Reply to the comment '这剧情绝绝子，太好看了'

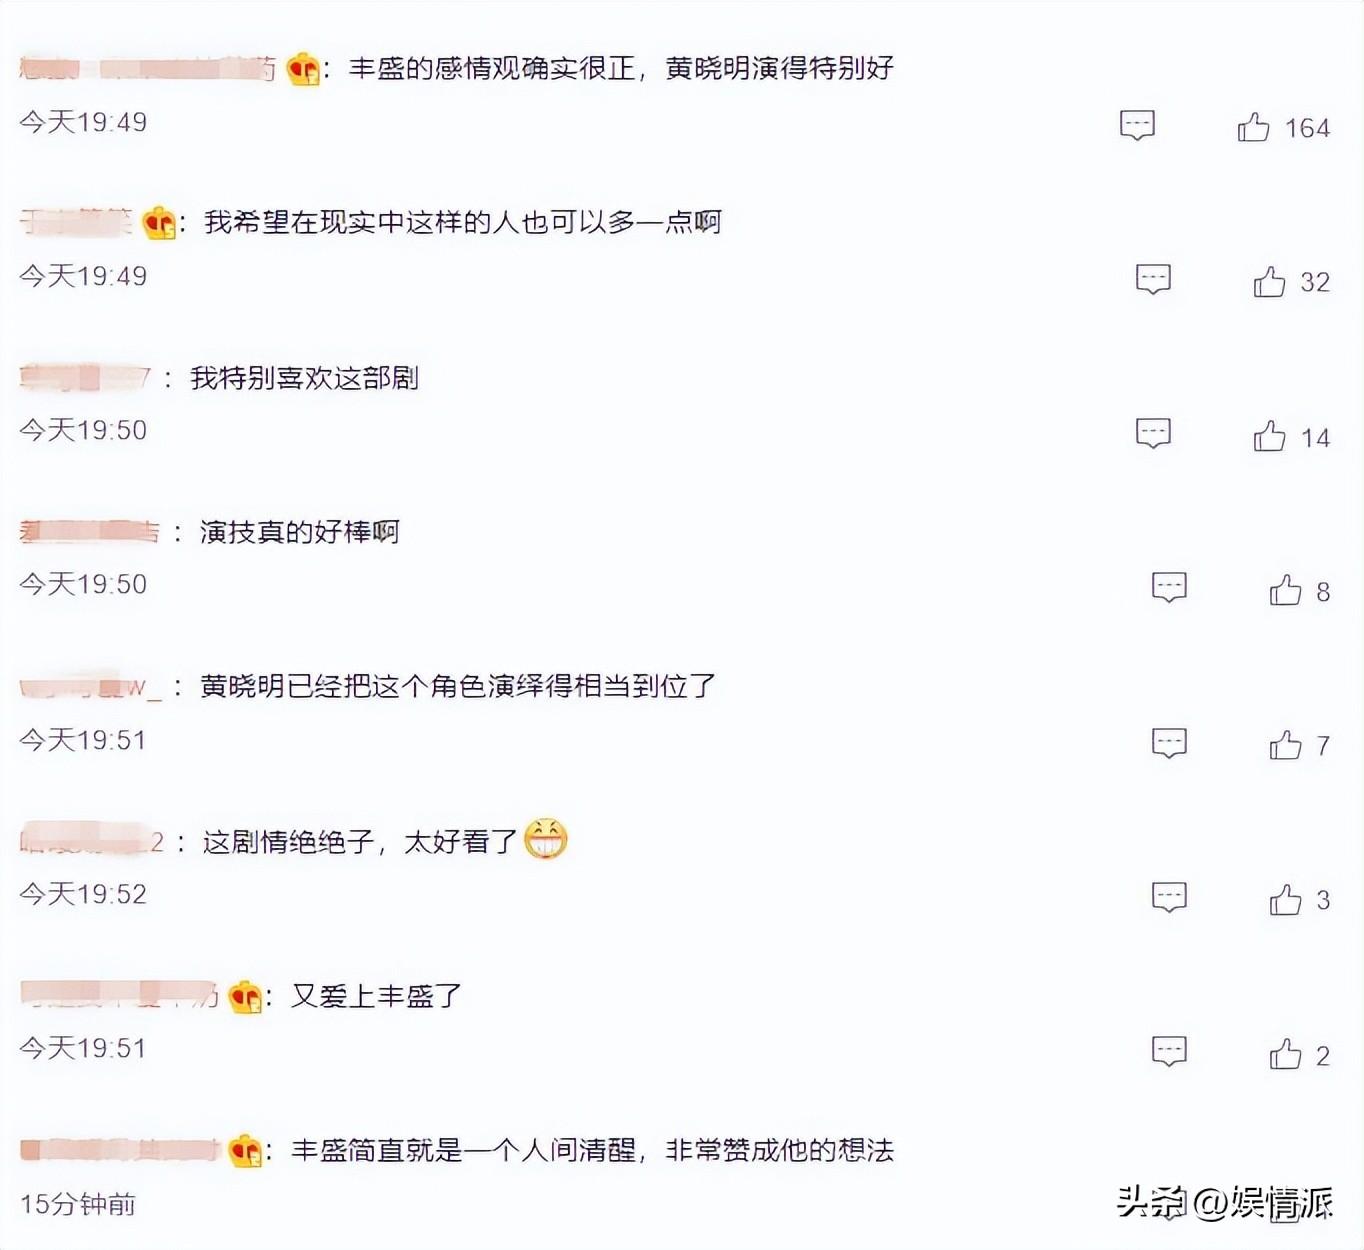pos(1169,897)
